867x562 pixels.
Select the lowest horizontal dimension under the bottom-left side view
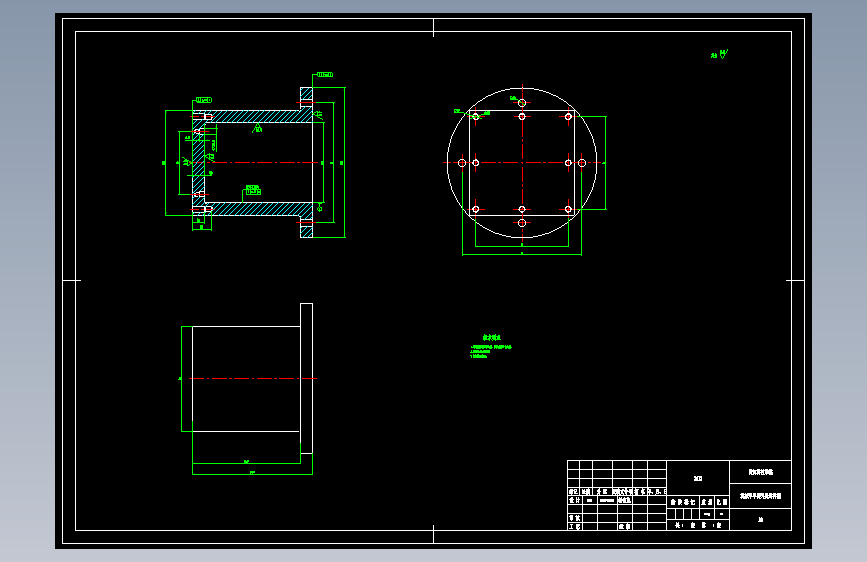tap(253, 474)
